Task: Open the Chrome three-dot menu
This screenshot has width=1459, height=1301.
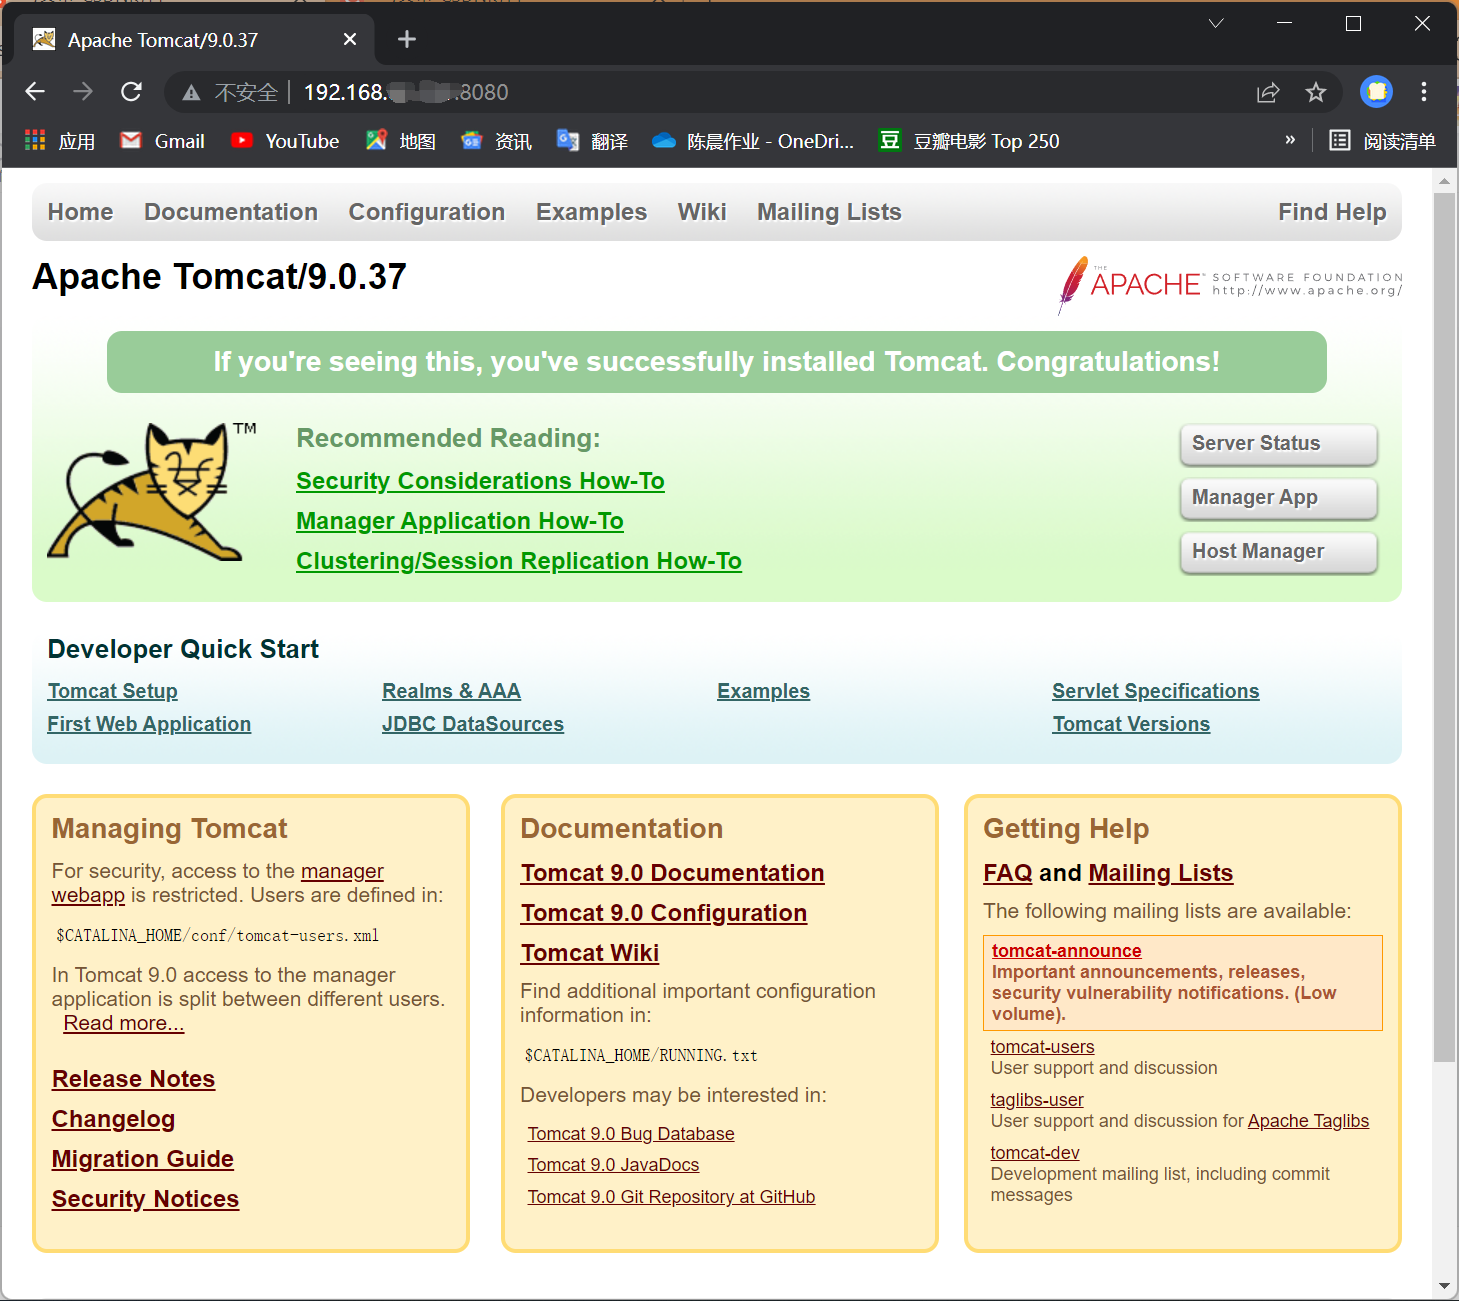Action: (x=1424, y=92)
